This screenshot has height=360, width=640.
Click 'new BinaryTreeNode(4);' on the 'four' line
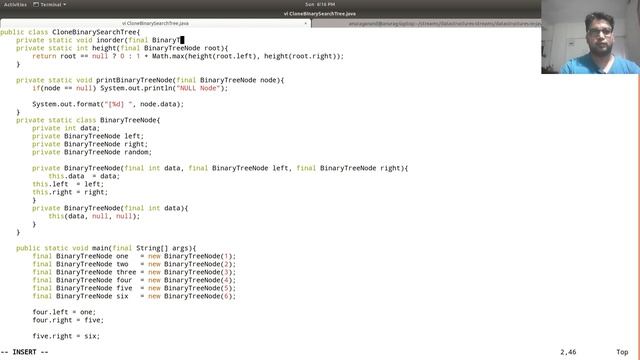(x=192, y=280)
